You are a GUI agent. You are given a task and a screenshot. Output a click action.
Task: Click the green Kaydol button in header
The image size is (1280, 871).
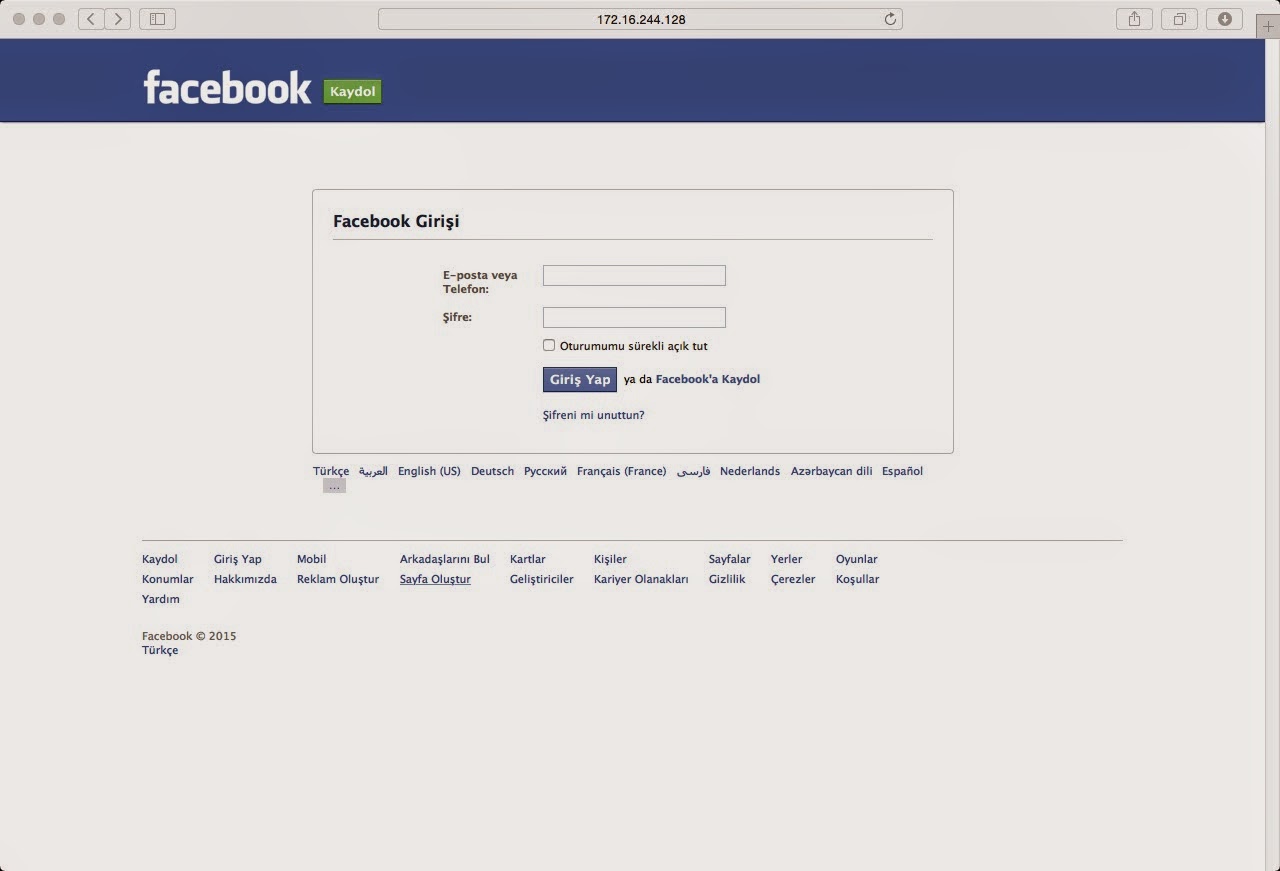(352, 92)
